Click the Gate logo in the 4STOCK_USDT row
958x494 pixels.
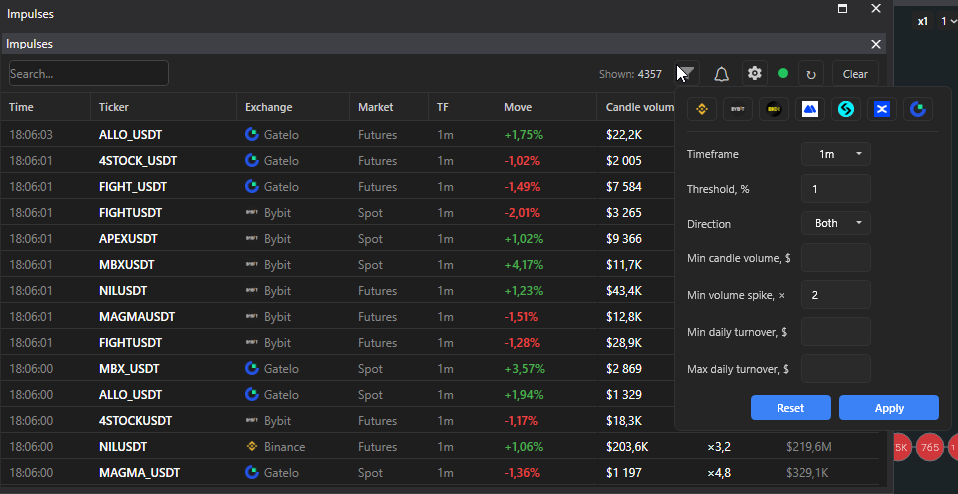(x=252, y=160)
